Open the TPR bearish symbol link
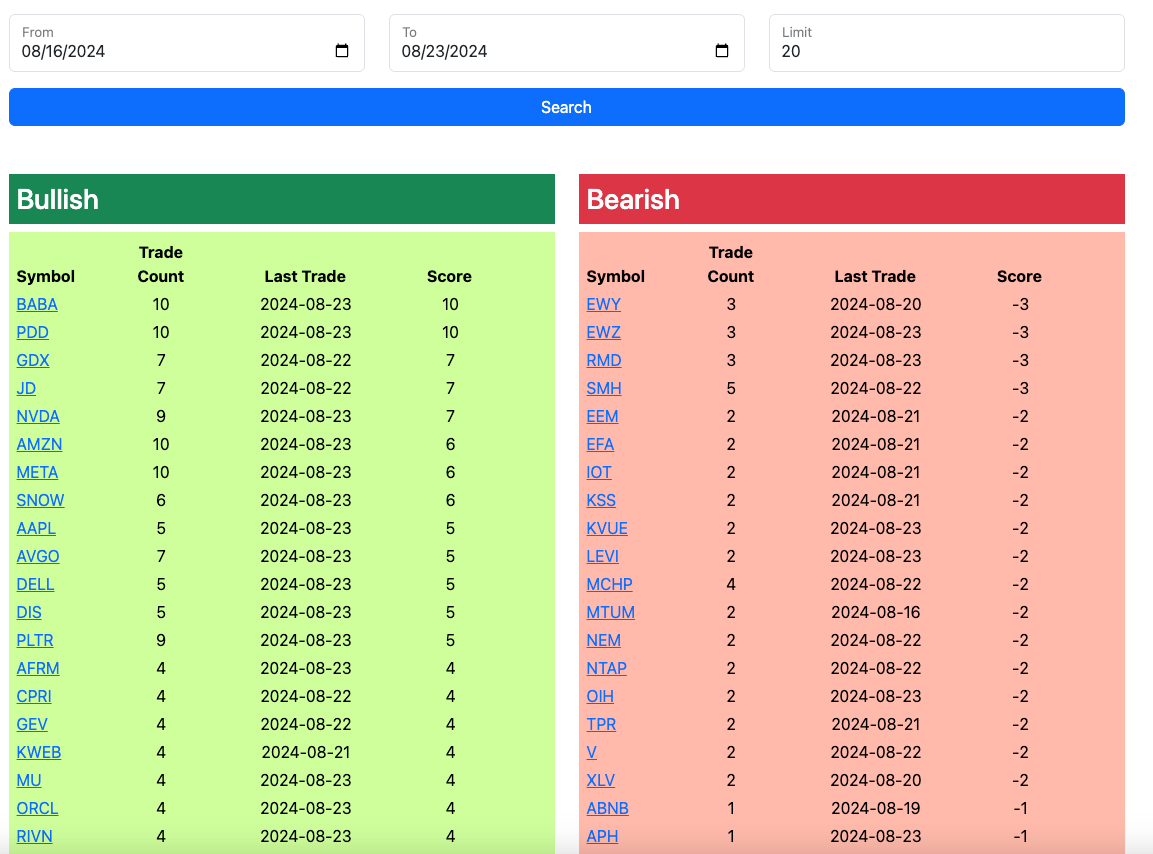Screen dimensions: 1153x854 coord(602,725)
